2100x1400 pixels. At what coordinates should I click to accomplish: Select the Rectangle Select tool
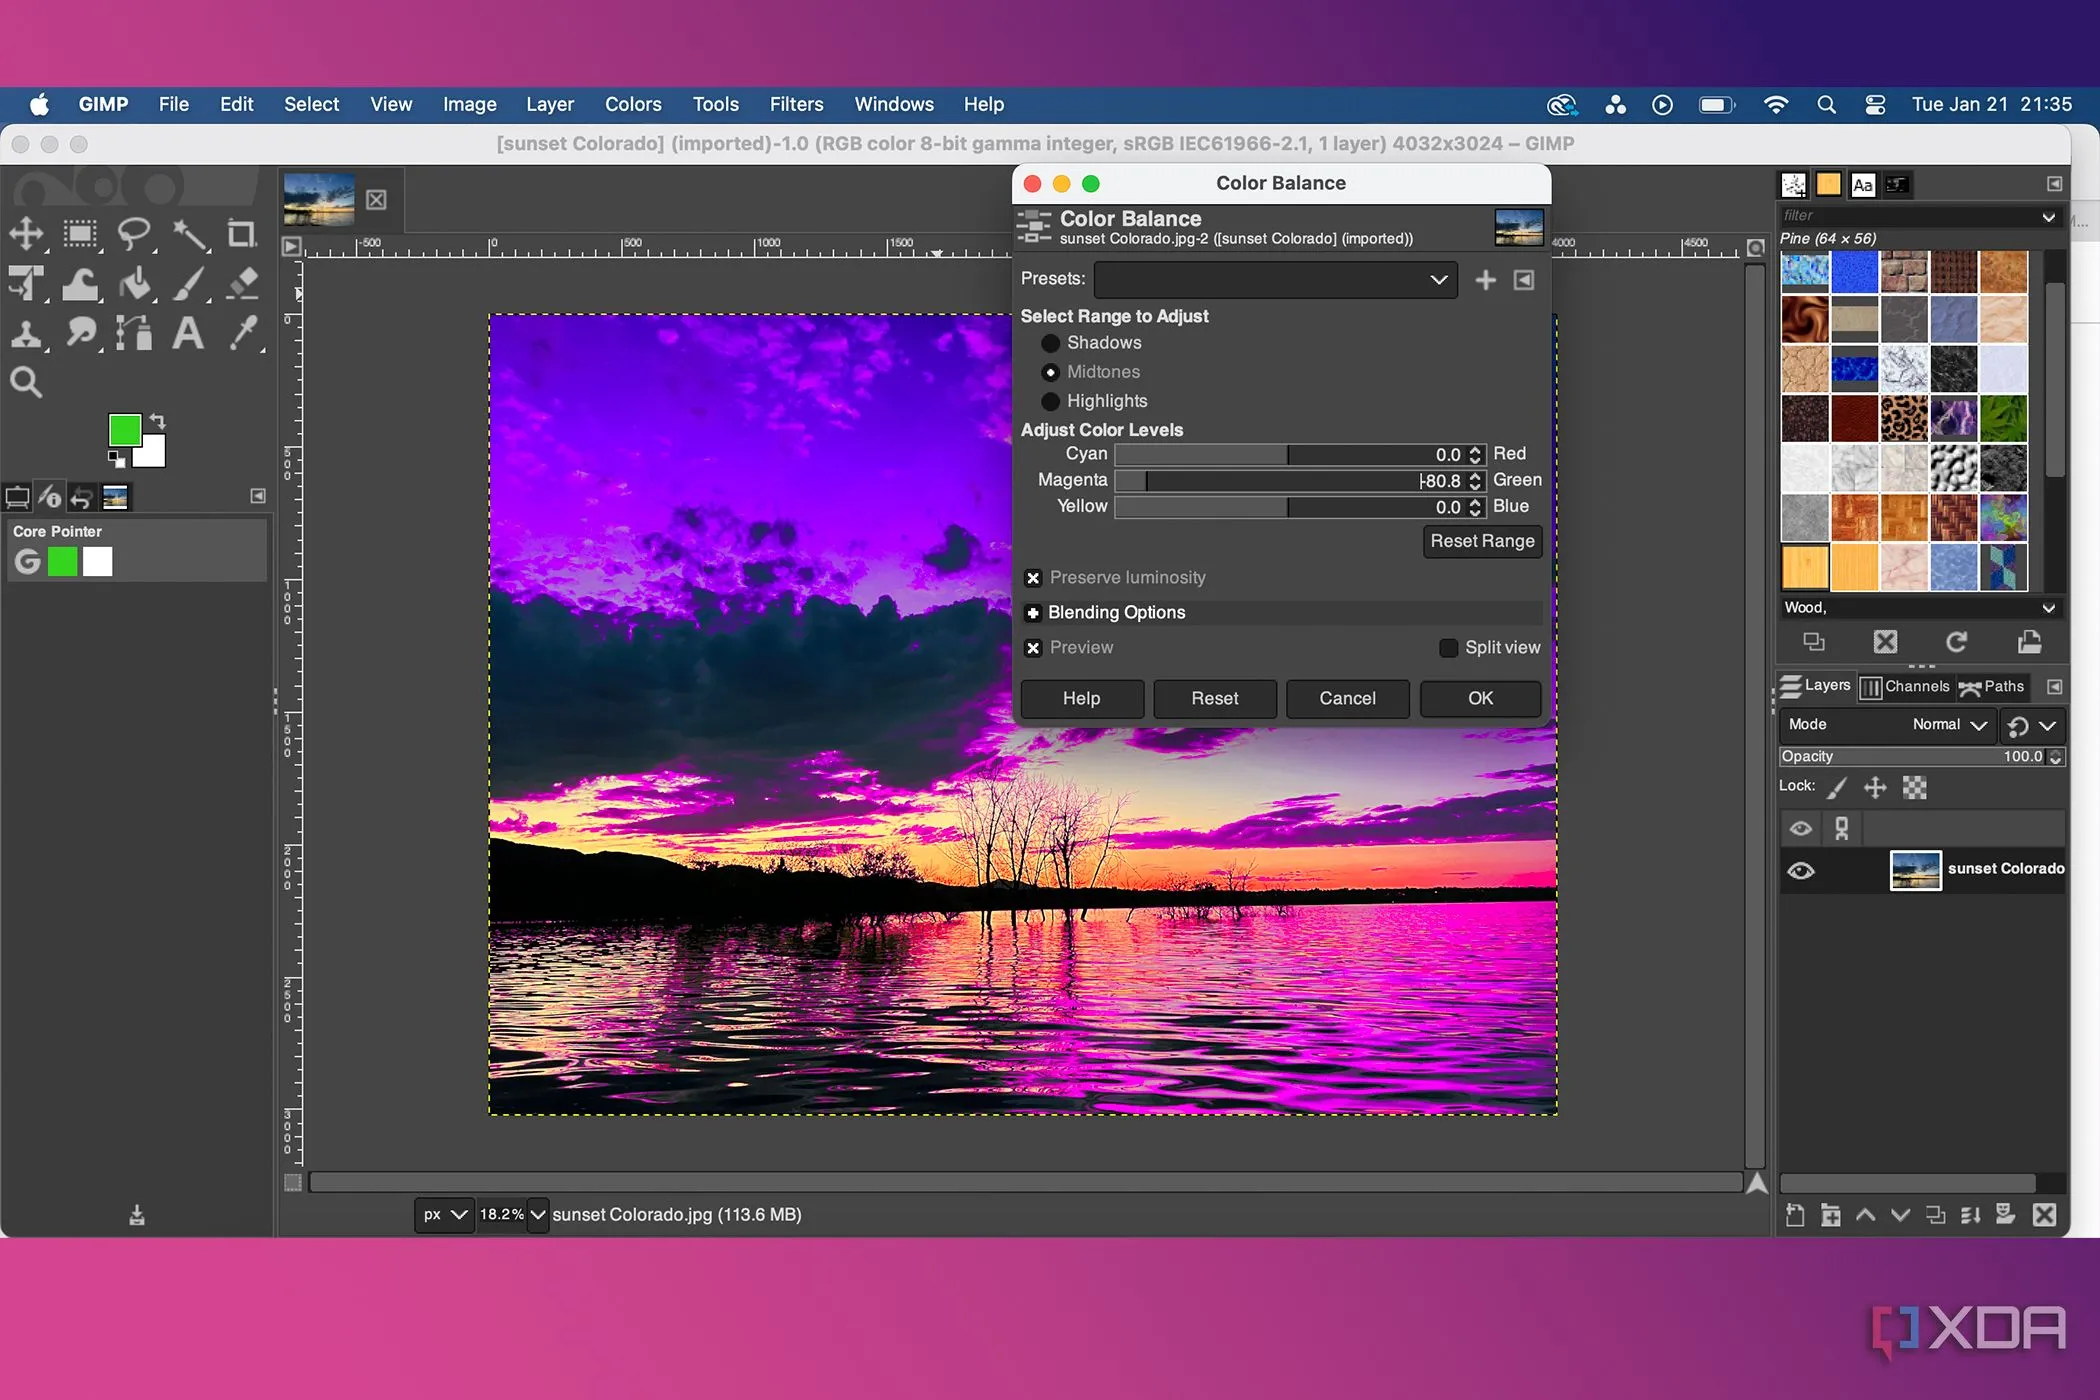80,234
